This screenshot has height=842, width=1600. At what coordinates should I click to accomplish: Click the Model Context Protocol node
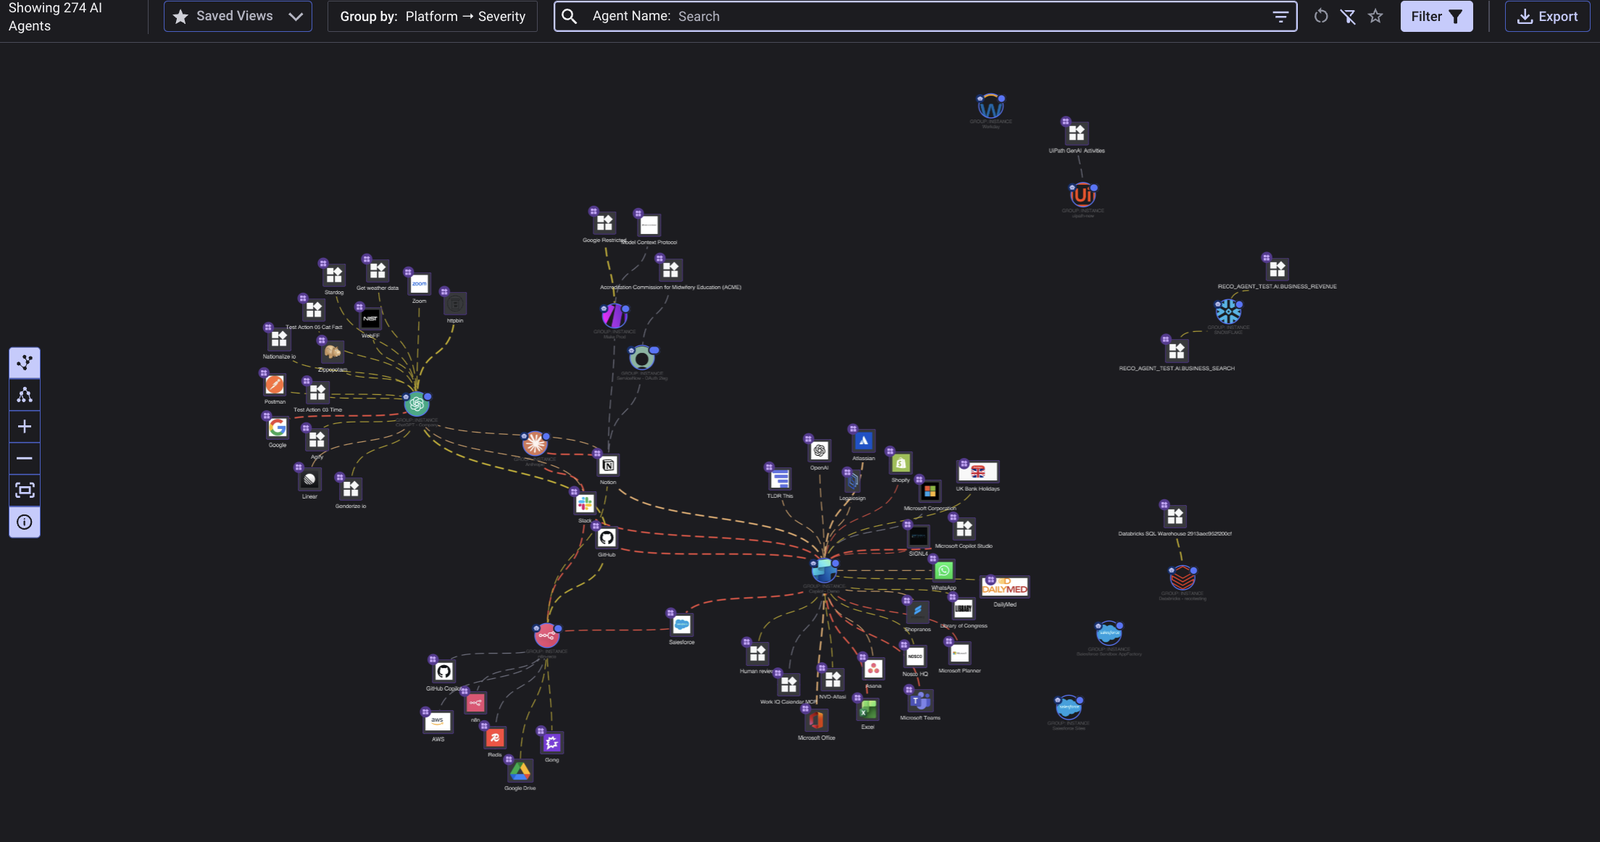pyautogui.click(x=649, y=225)
